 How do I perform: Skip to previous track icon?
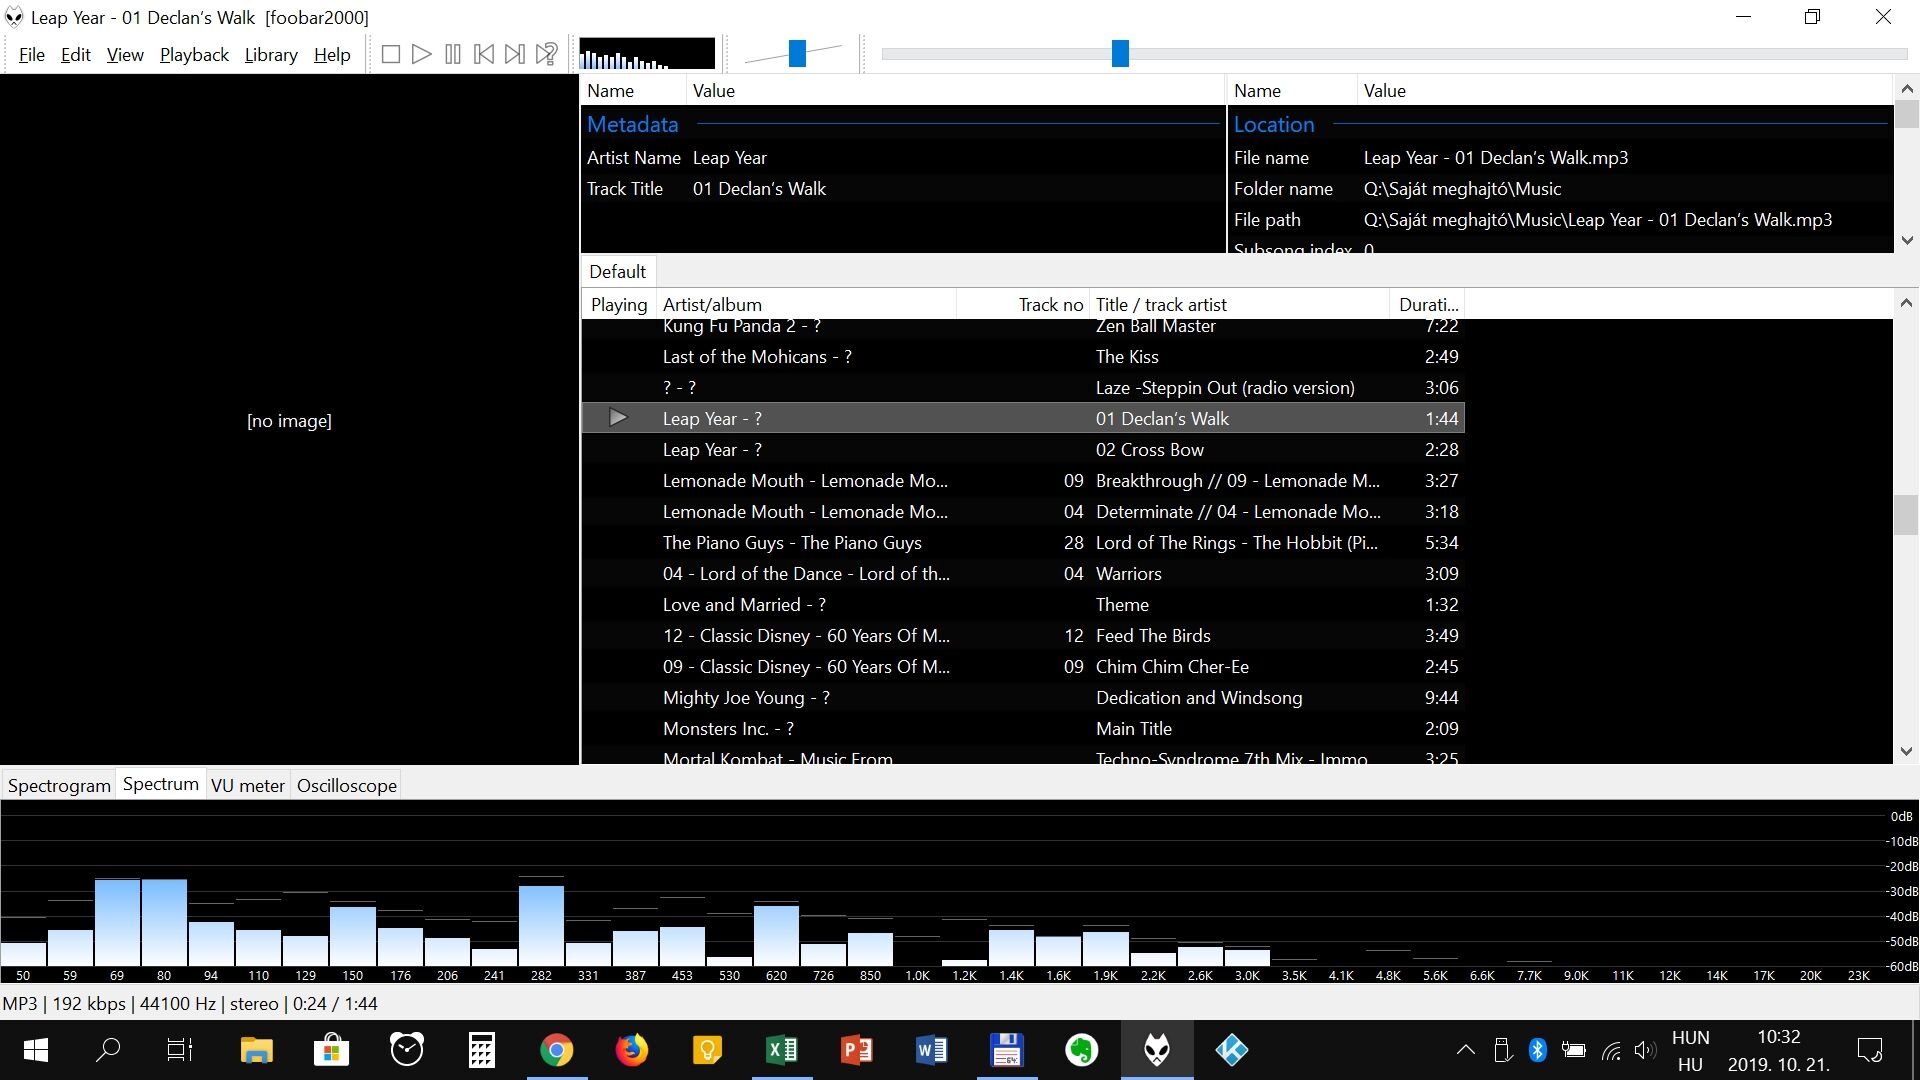tap(484, 54)
